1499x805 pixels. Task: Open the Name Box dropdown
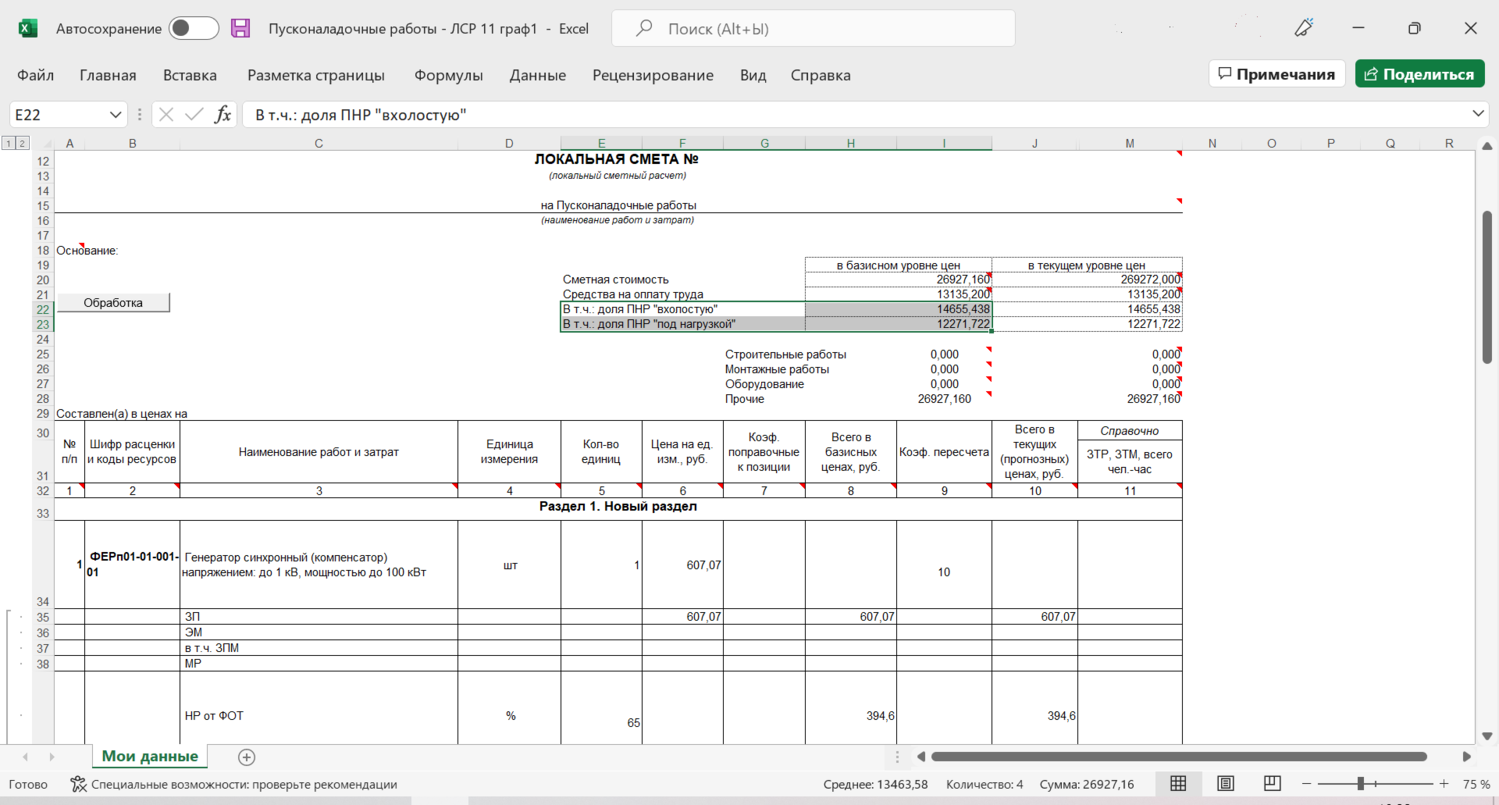click(x=116, y=115)
